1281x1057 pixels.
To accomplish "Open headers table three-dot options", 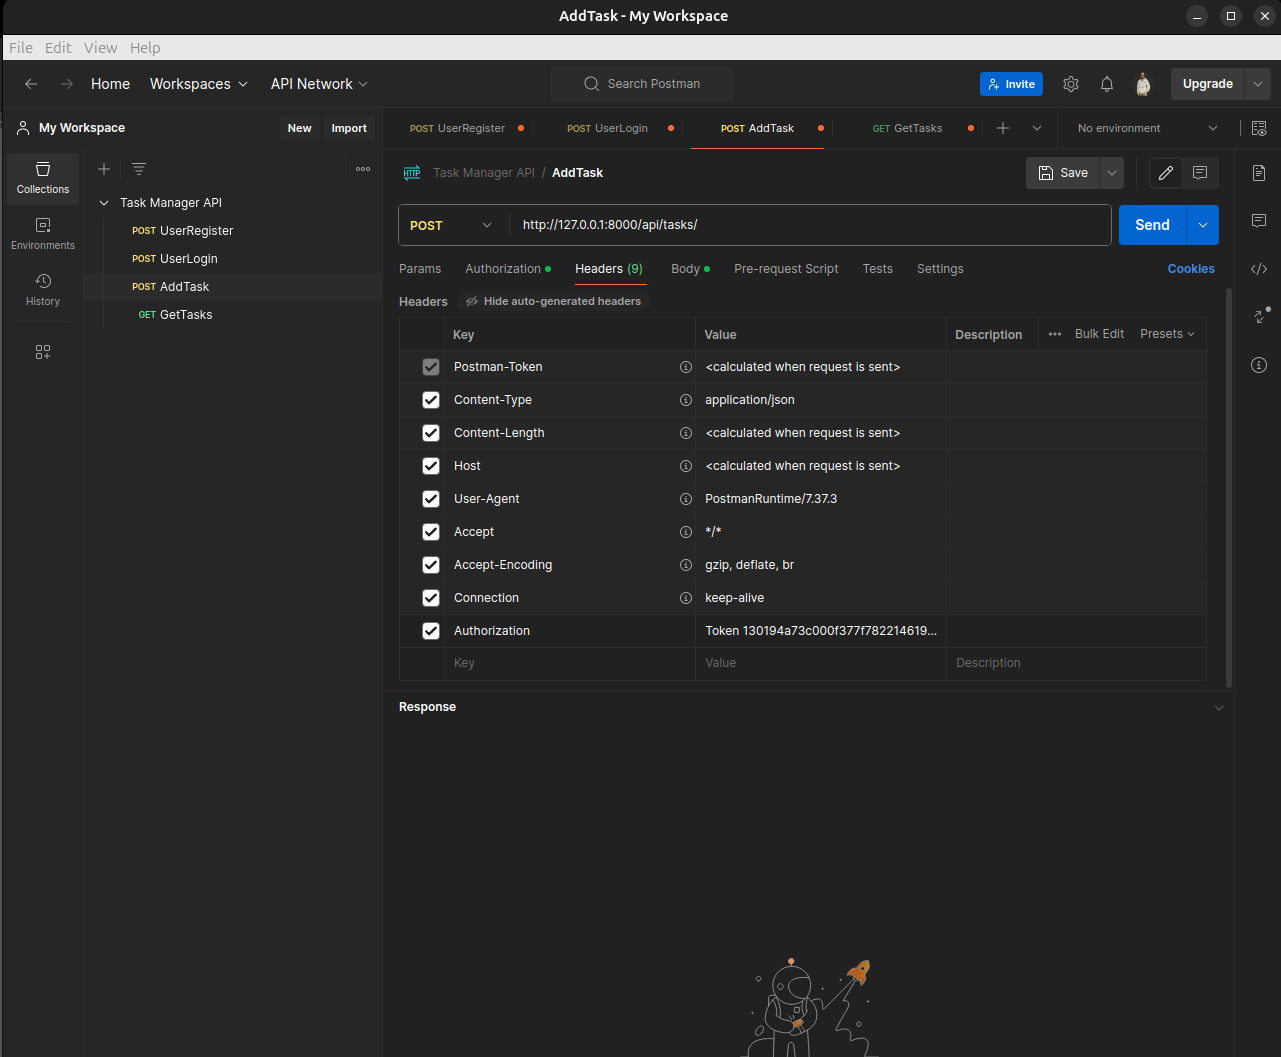I will click(x=1055, y=334).
